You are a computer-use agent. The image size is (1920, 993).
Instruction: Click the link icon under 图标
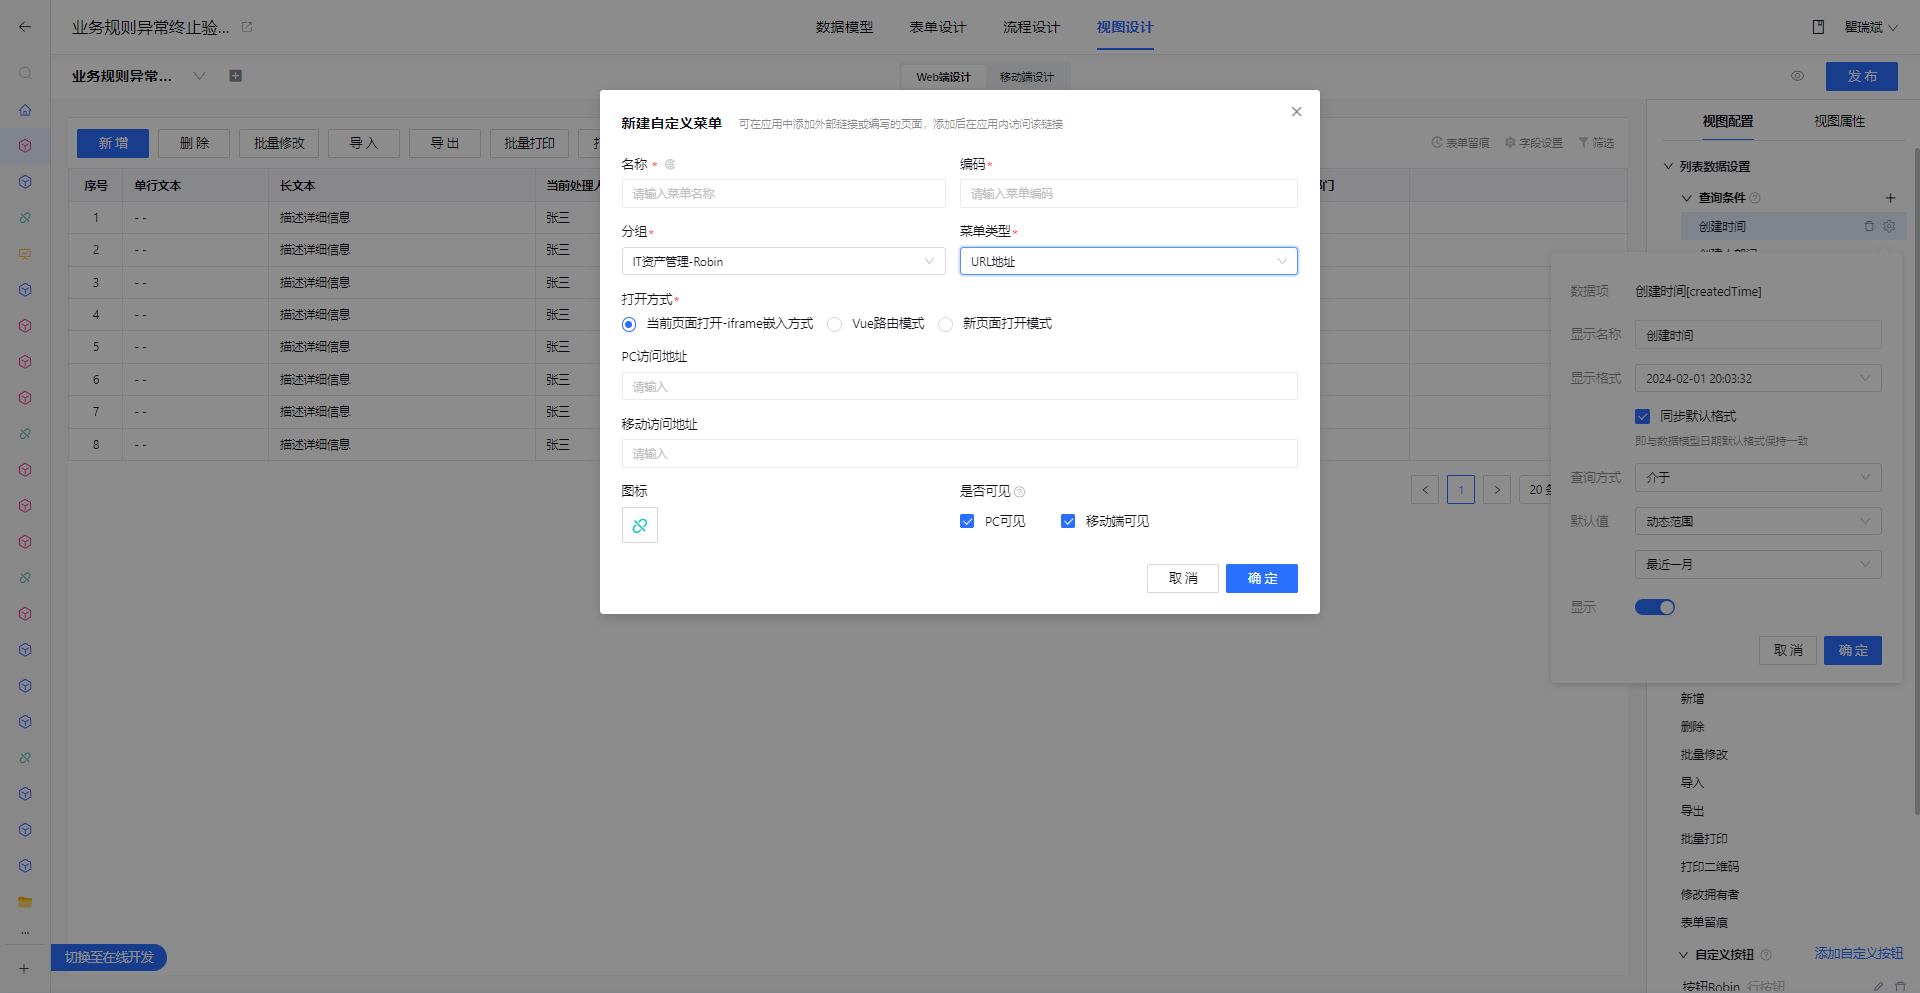pos(640,525)
